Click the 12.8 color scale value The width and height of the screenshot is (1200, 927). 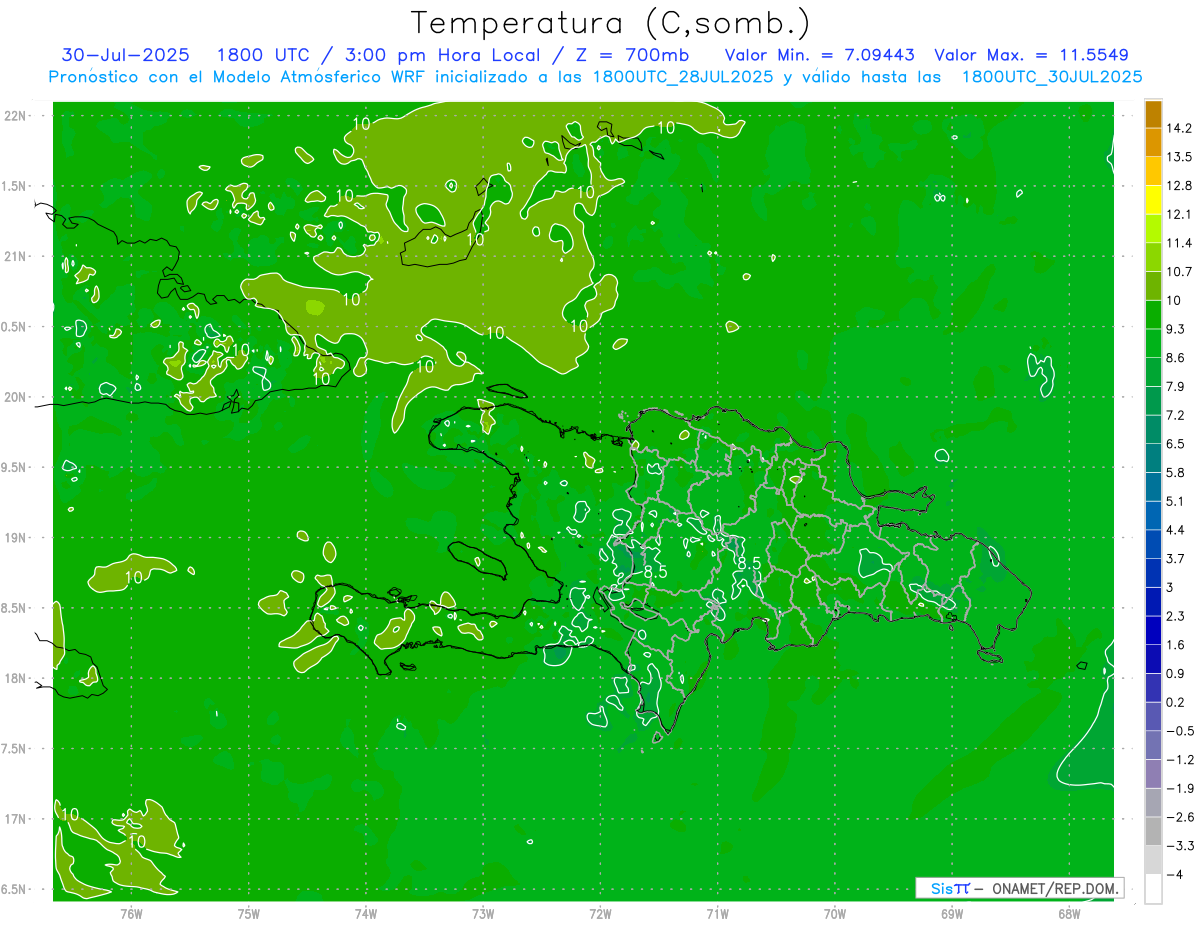pos(1179,186)
